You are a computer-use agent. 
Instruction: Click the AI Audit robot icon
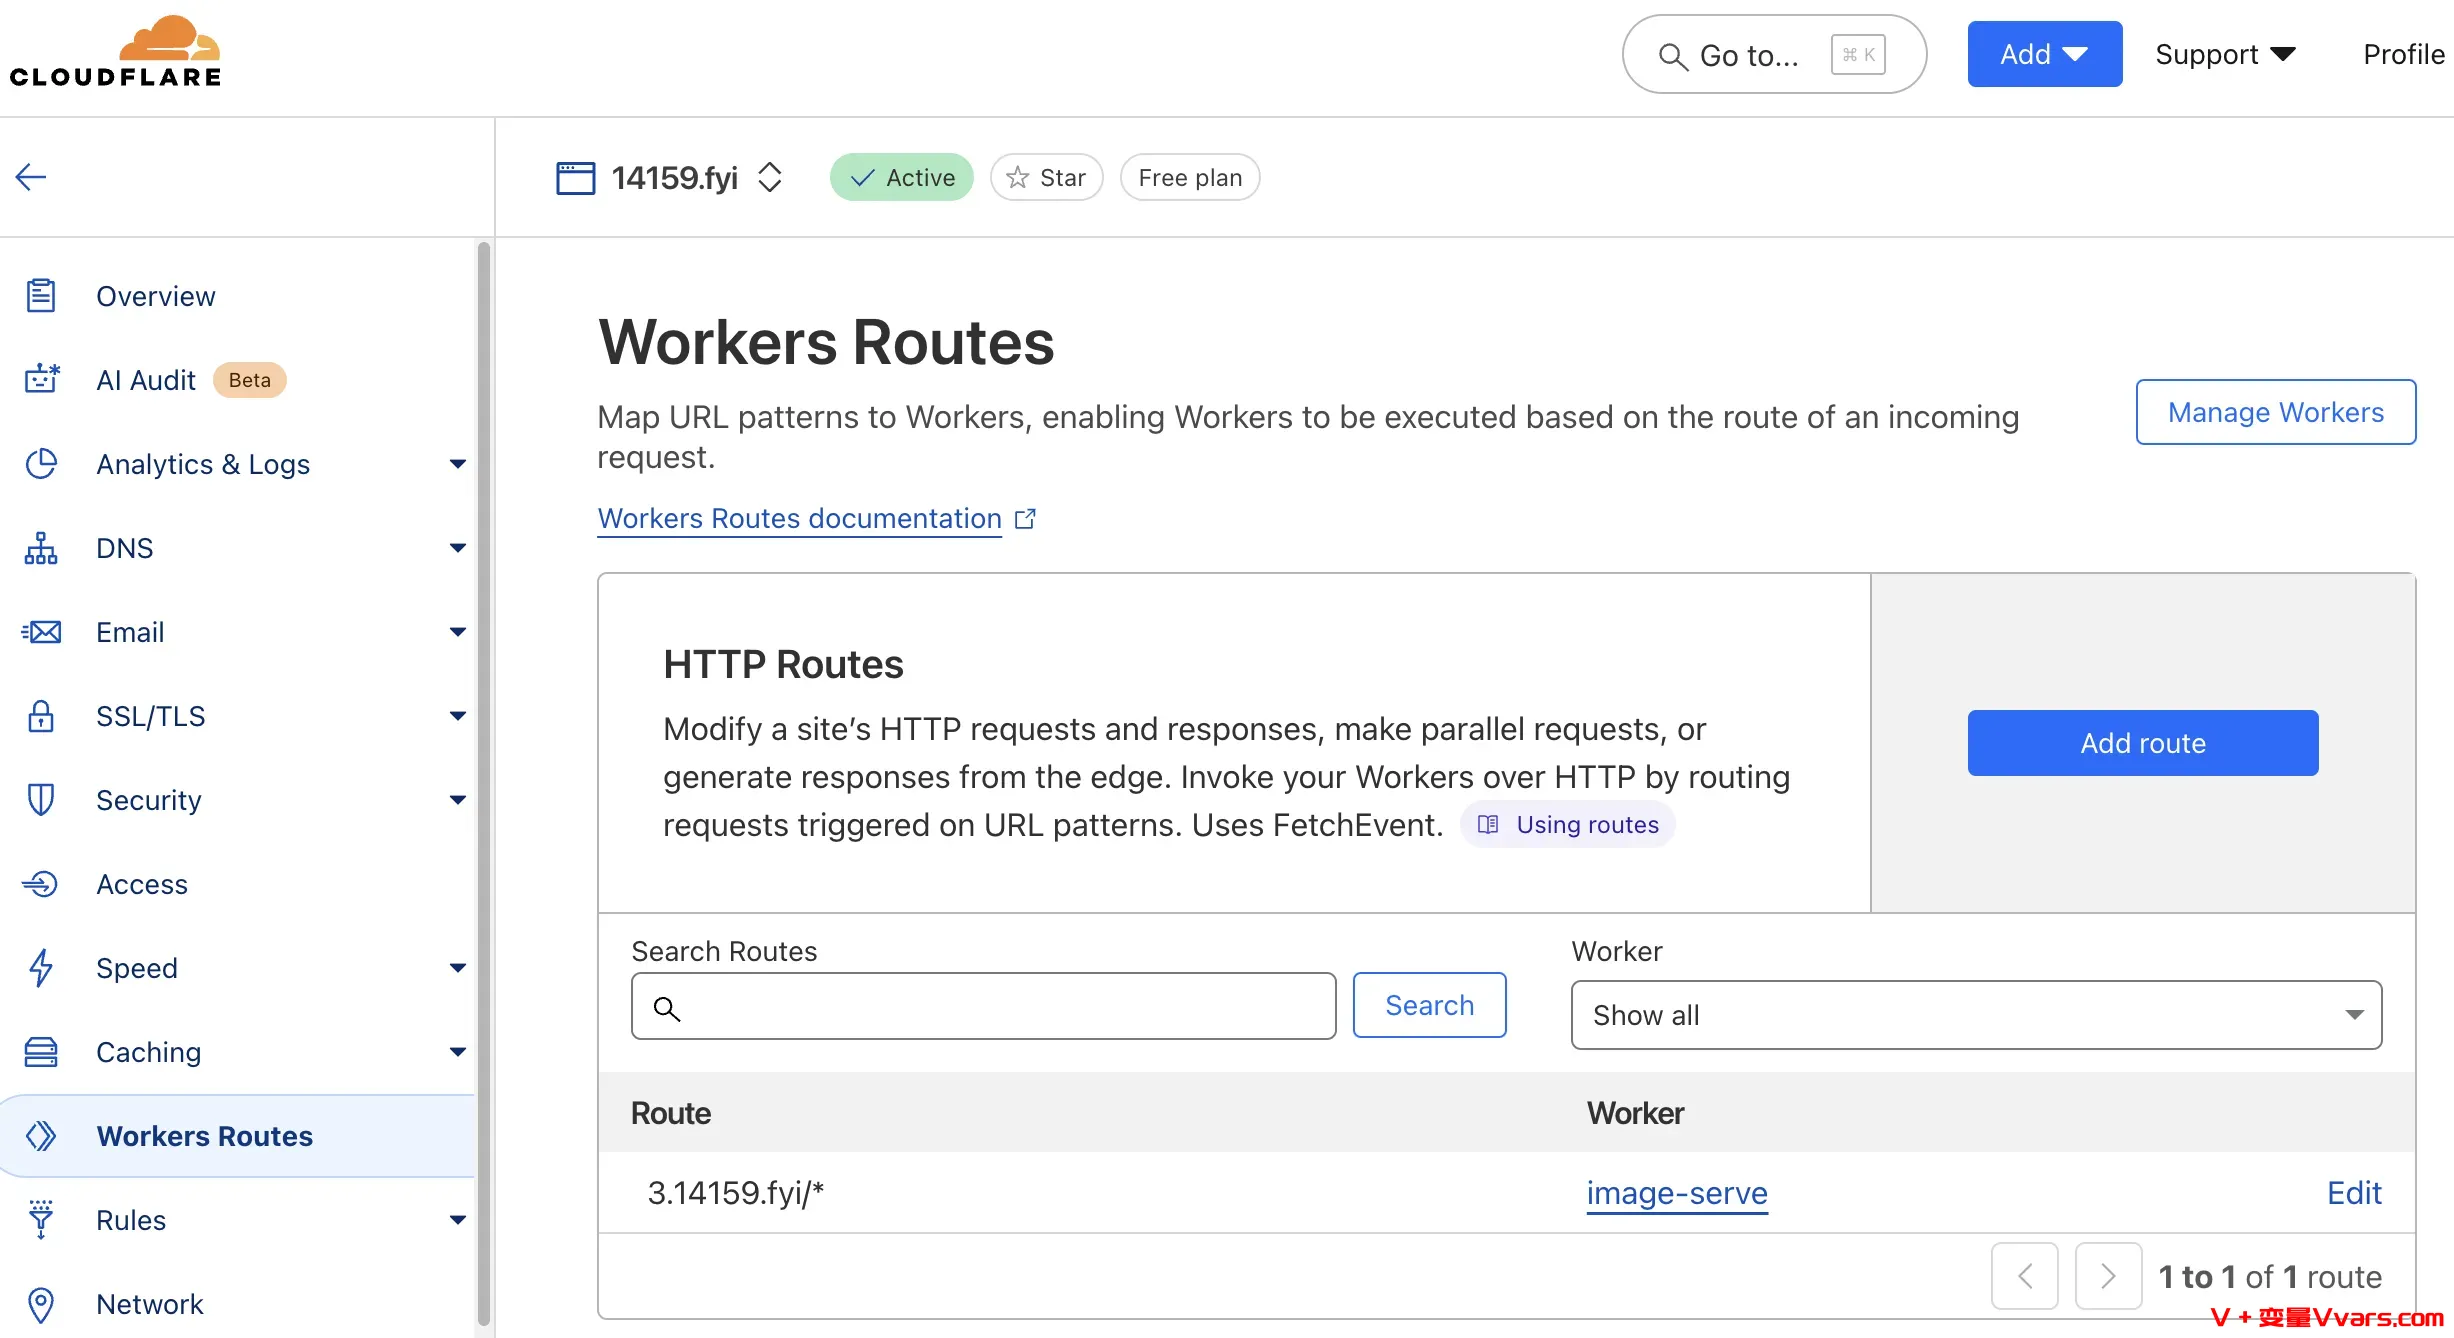click(x=41, y=380)
